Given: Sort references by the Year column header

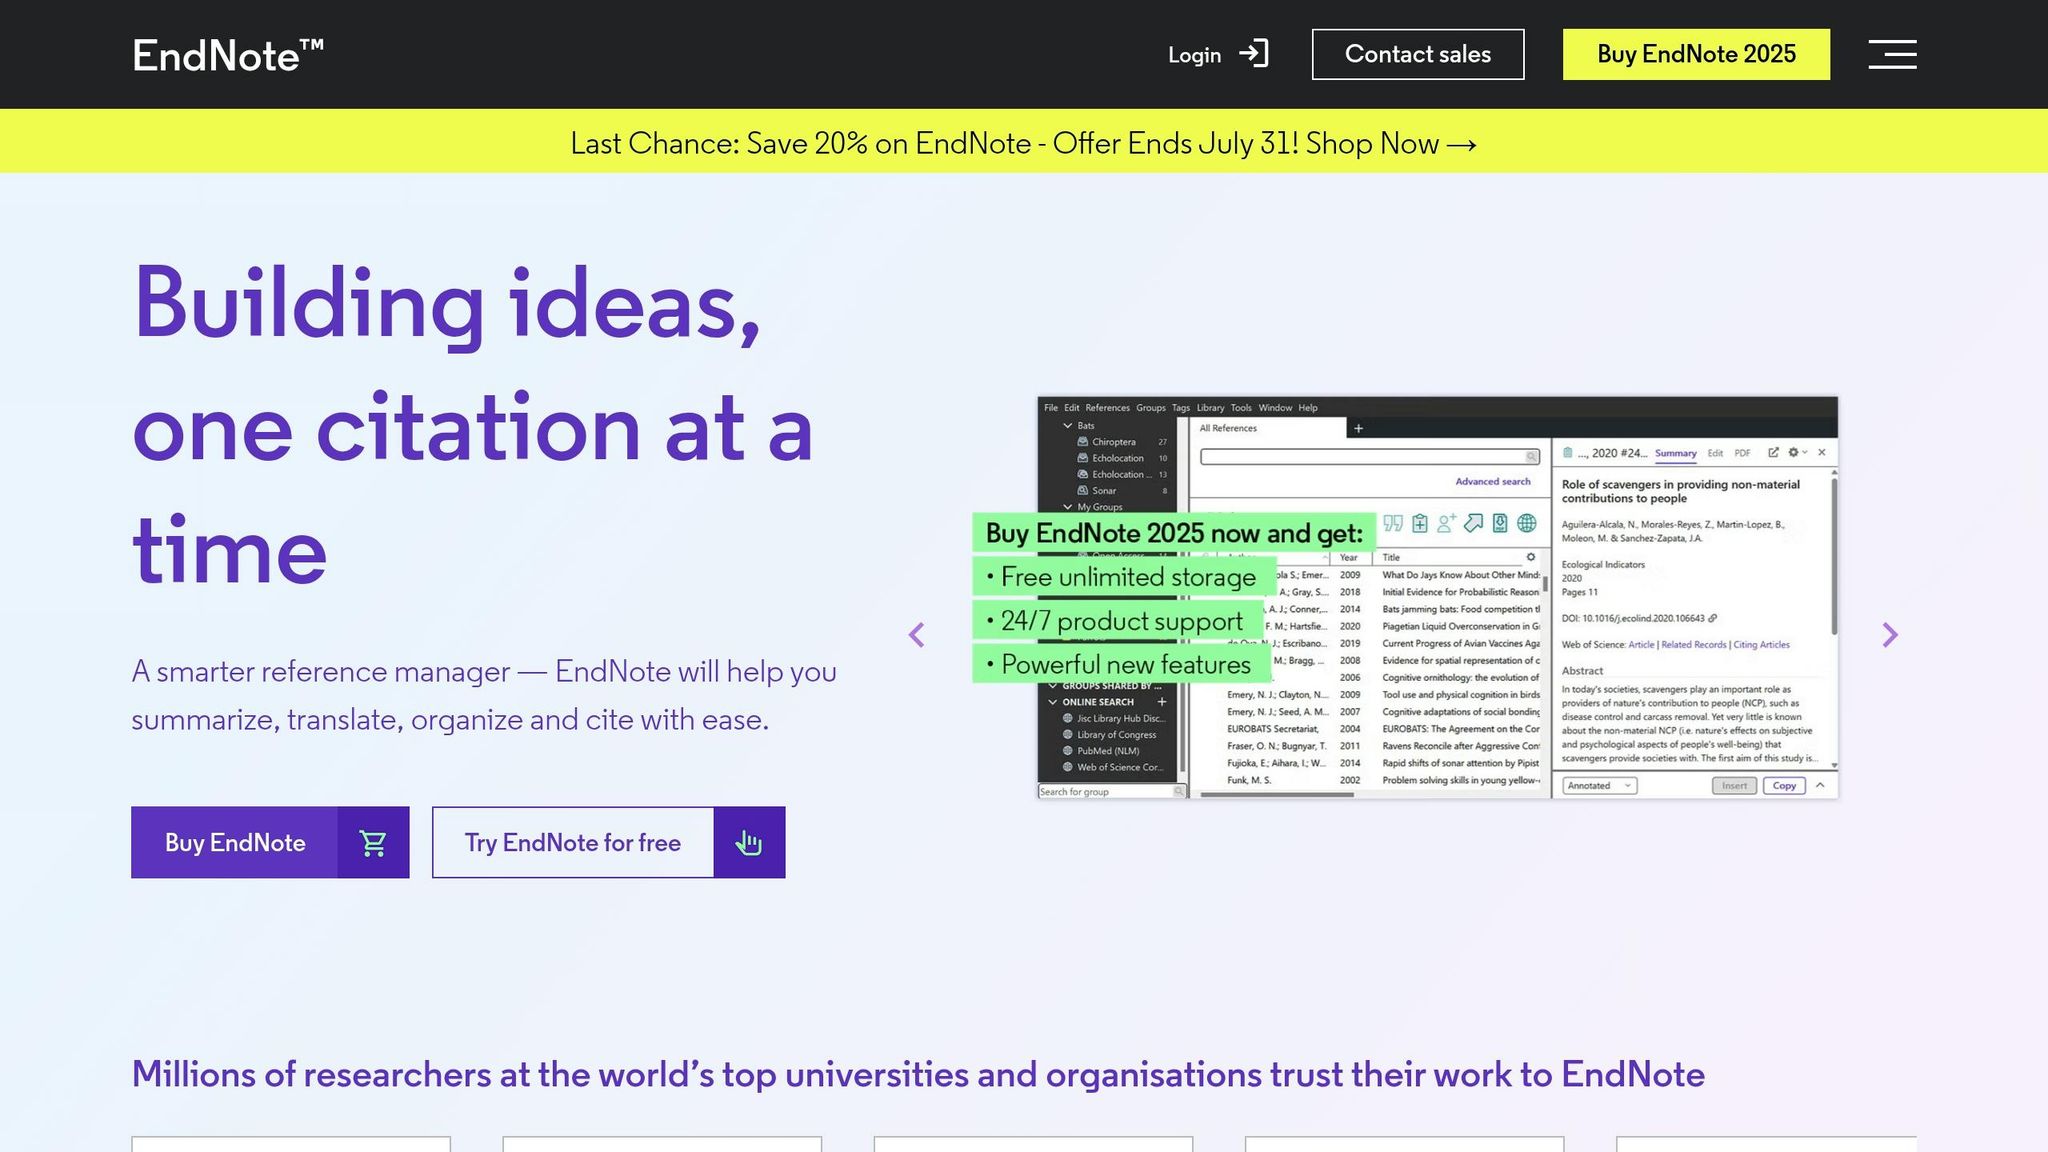Looking at the screenshot, I should click(x=1349, y=558).
